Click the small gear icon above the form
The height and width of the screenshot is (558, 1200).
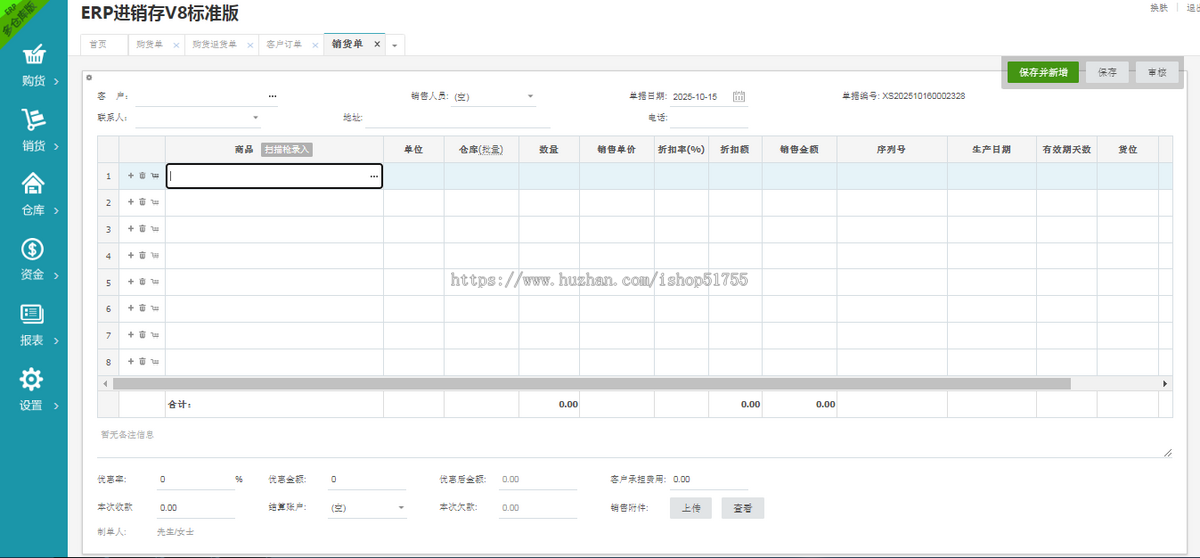point(89,77)
